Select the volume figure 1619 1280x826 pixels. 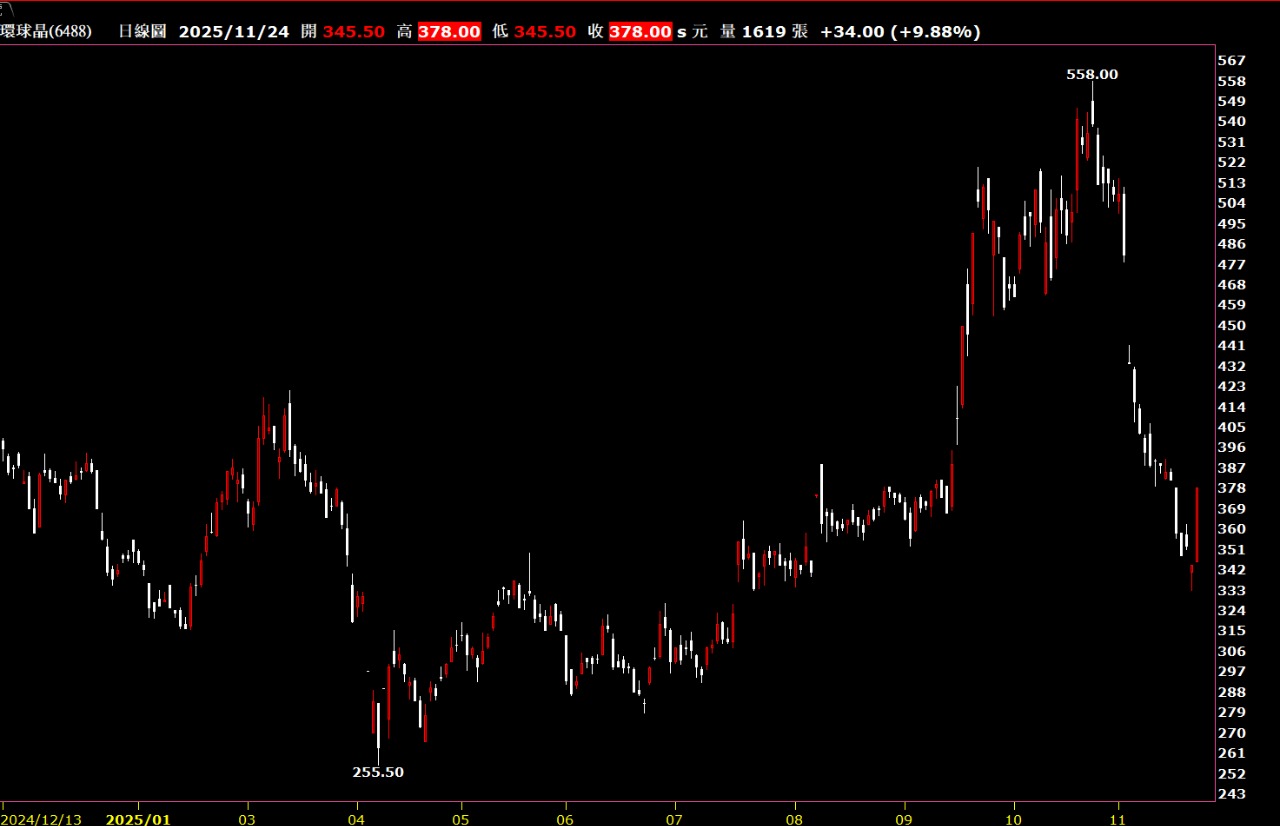coord(764,31)
